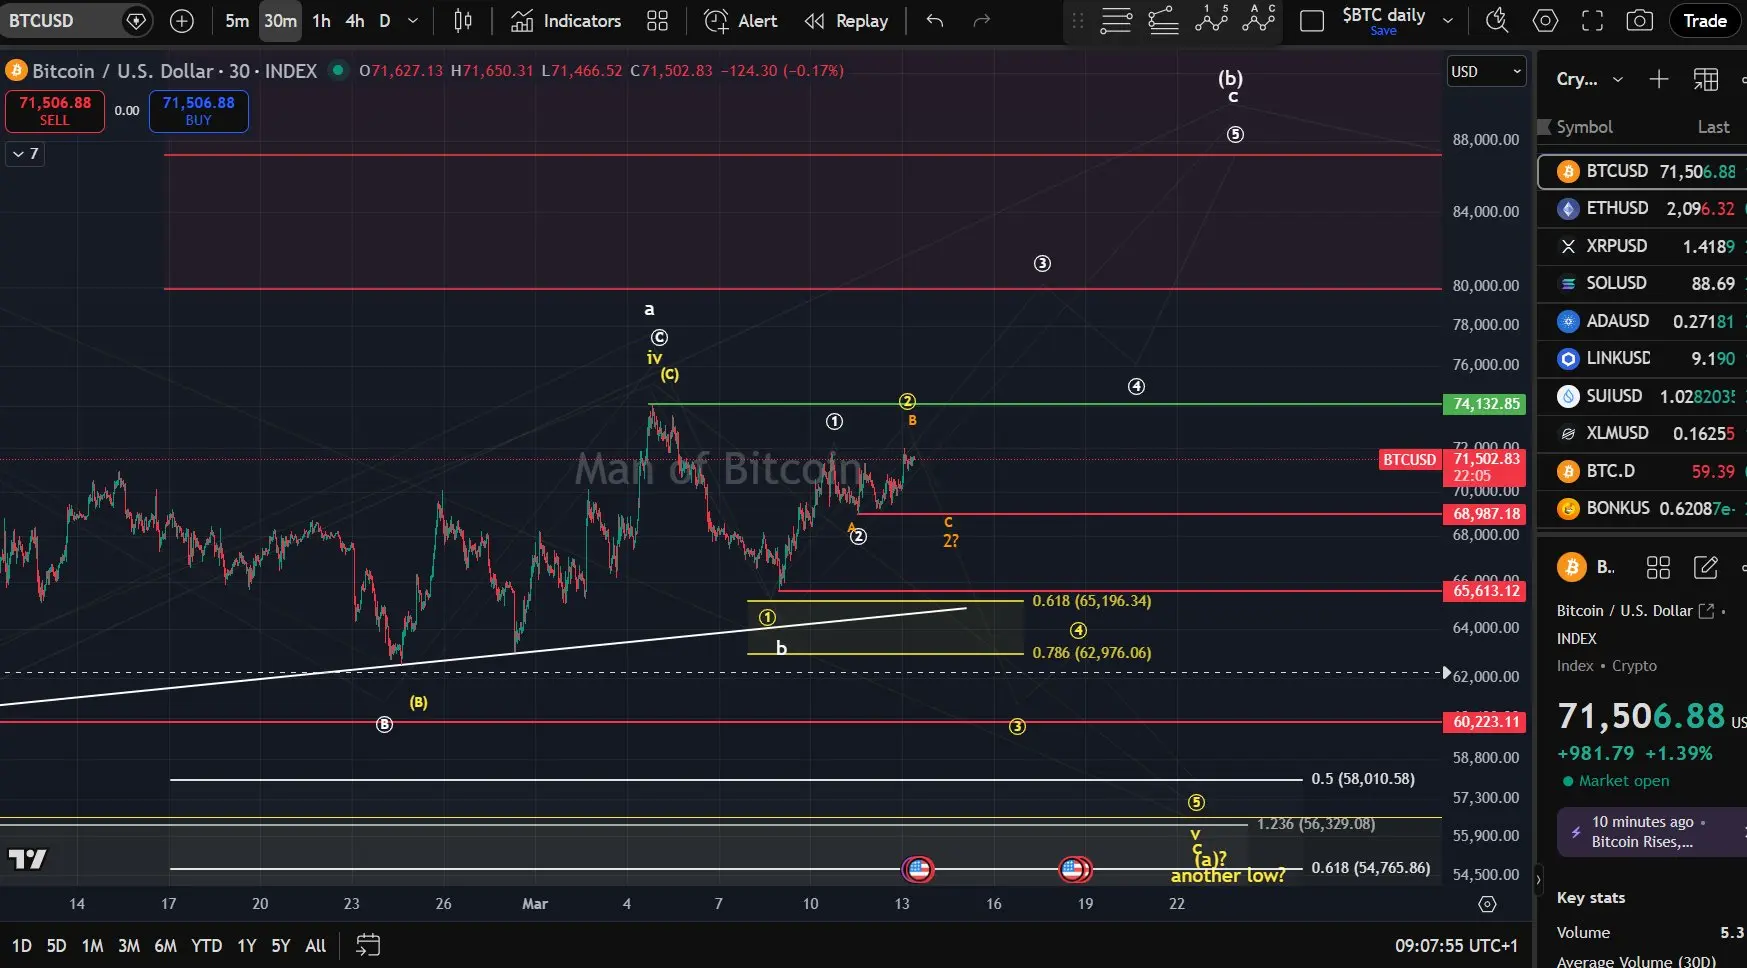Set date range to 3M
The width and height of the screenshot is (1747, 968).
tap(129, 945)
